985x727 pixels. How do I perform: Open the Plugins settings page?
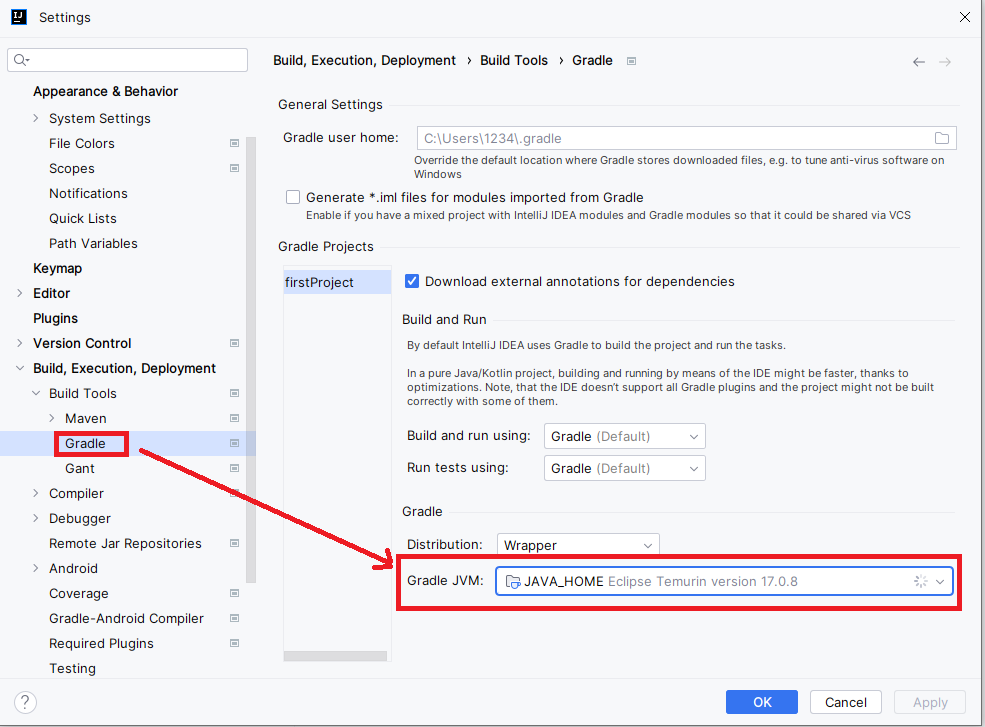55,319
